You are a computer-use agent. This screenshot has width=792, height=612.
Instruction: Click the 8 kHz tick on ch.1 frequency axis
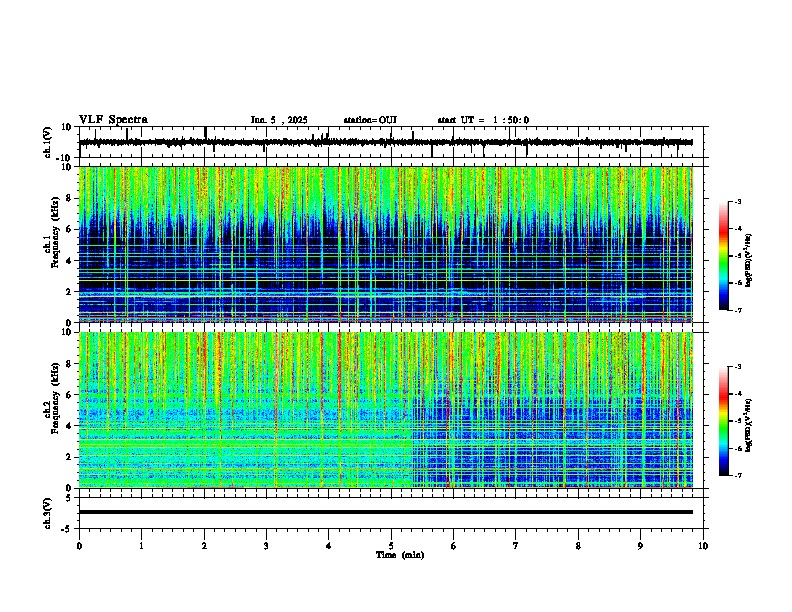(x=69, y=198)
